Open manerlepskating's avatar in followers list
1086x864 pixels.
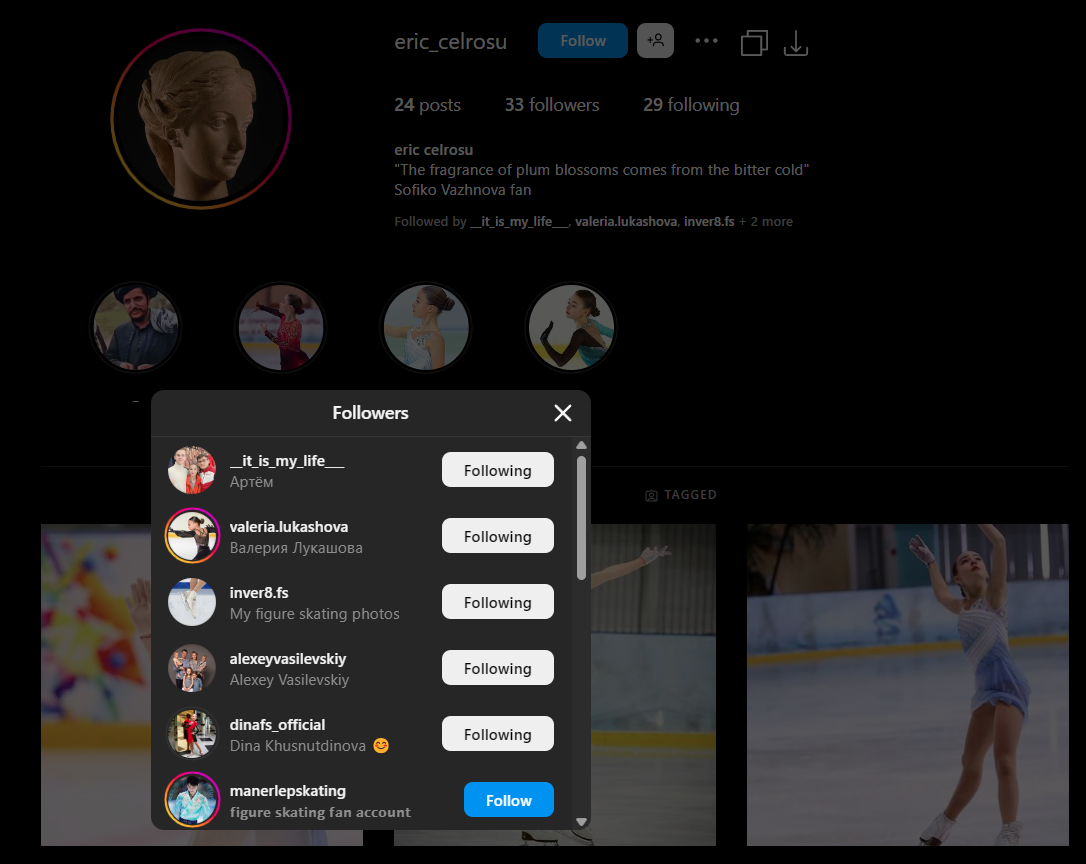192,800
